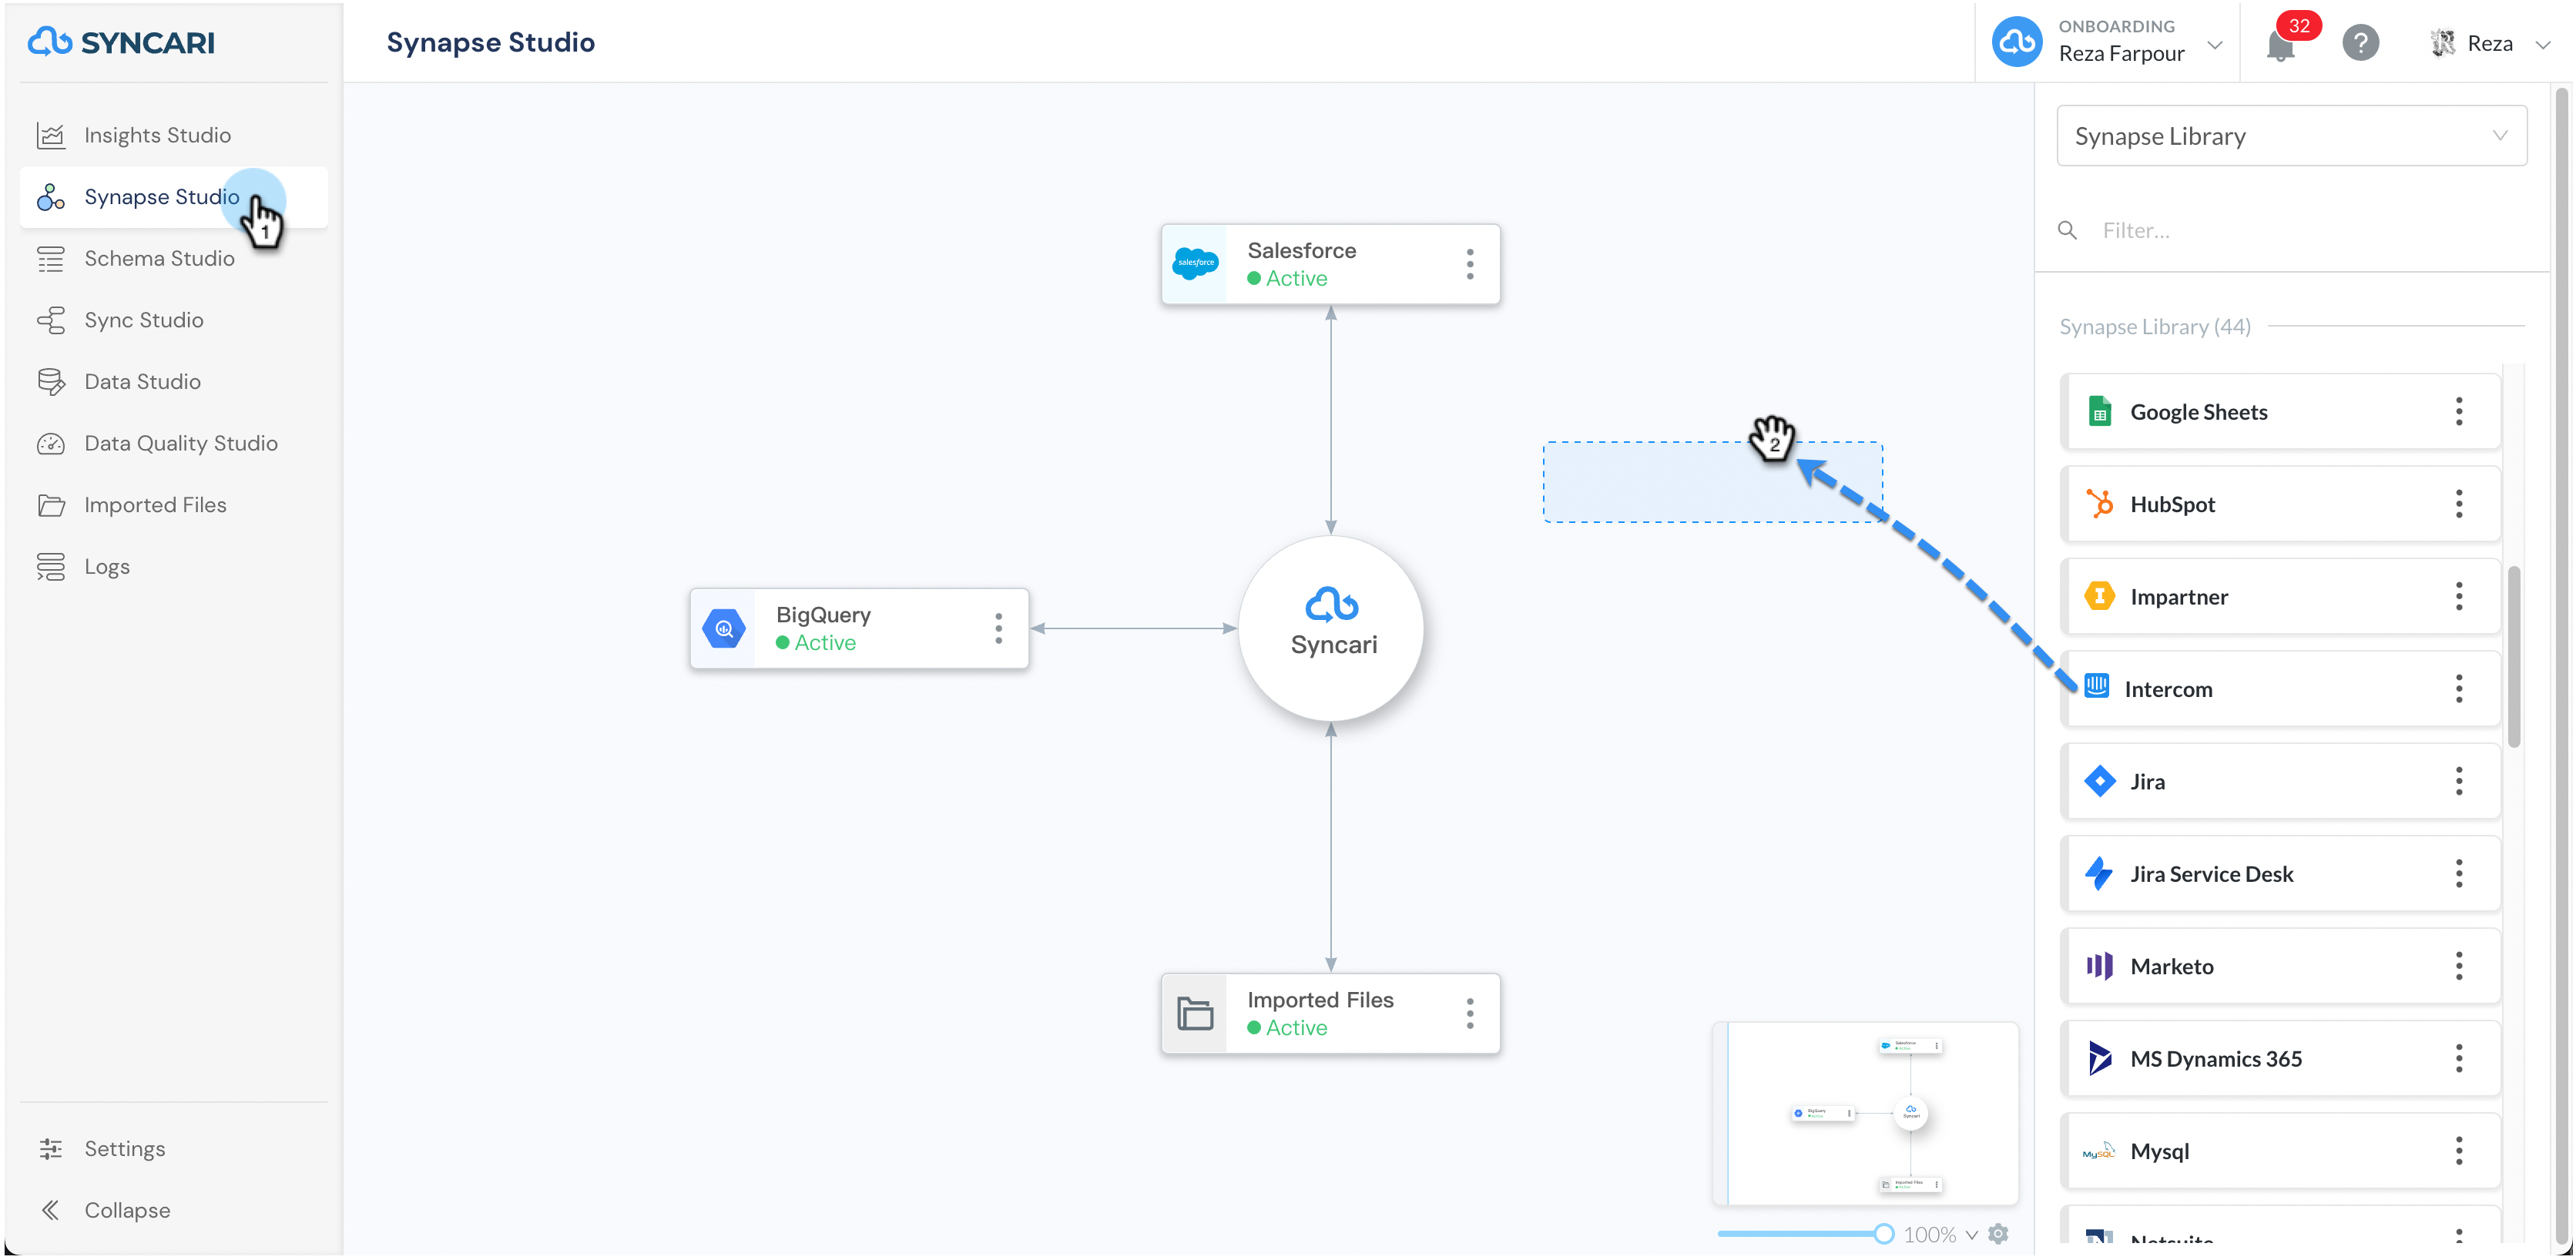Viewport: 2576px width, 1260px height.
Task: Click the Synapse Library (44) heading
Action: [x=2155, y=327]
